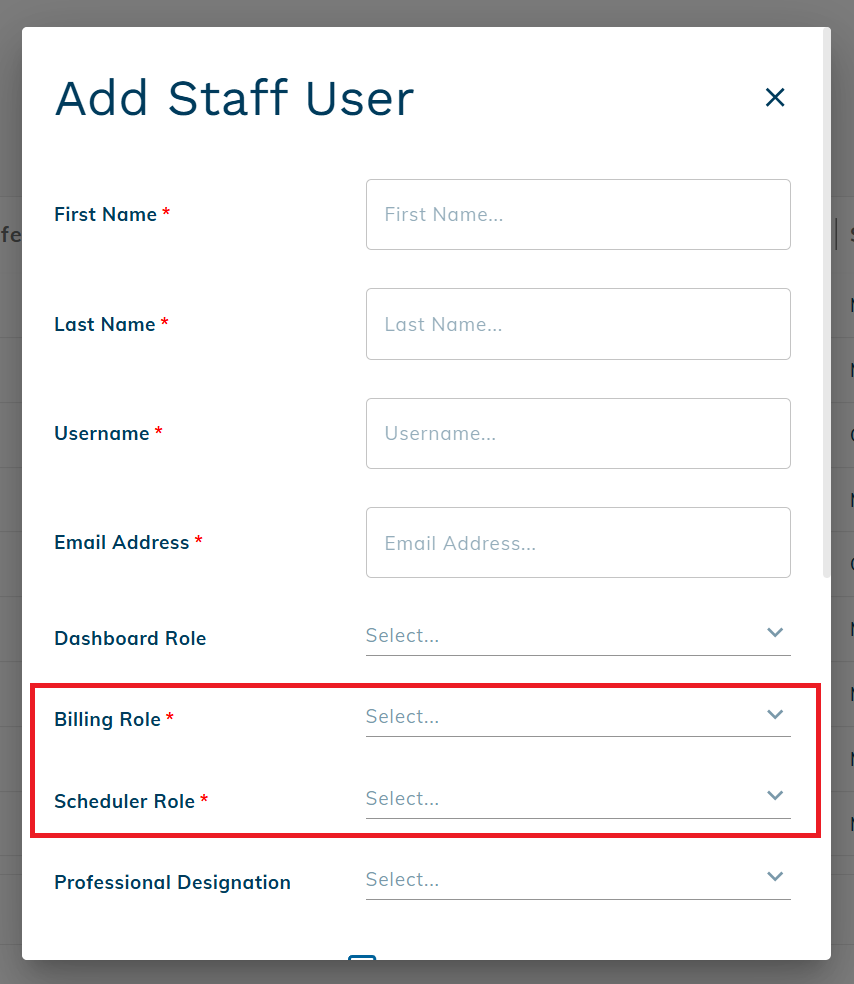The width and height of the screenshot is (854, 984).
Task: Click the First Name input field
Action: (578, 214)
